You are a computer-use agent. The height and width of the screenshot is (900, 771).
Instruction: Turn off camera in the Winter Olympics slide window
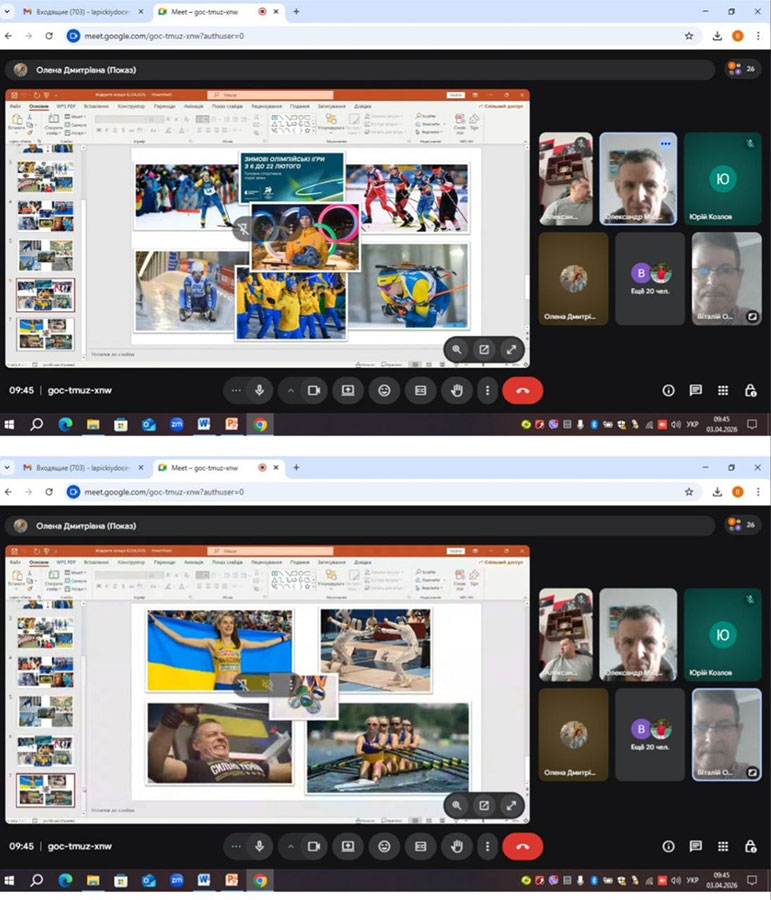click(313, 390)
